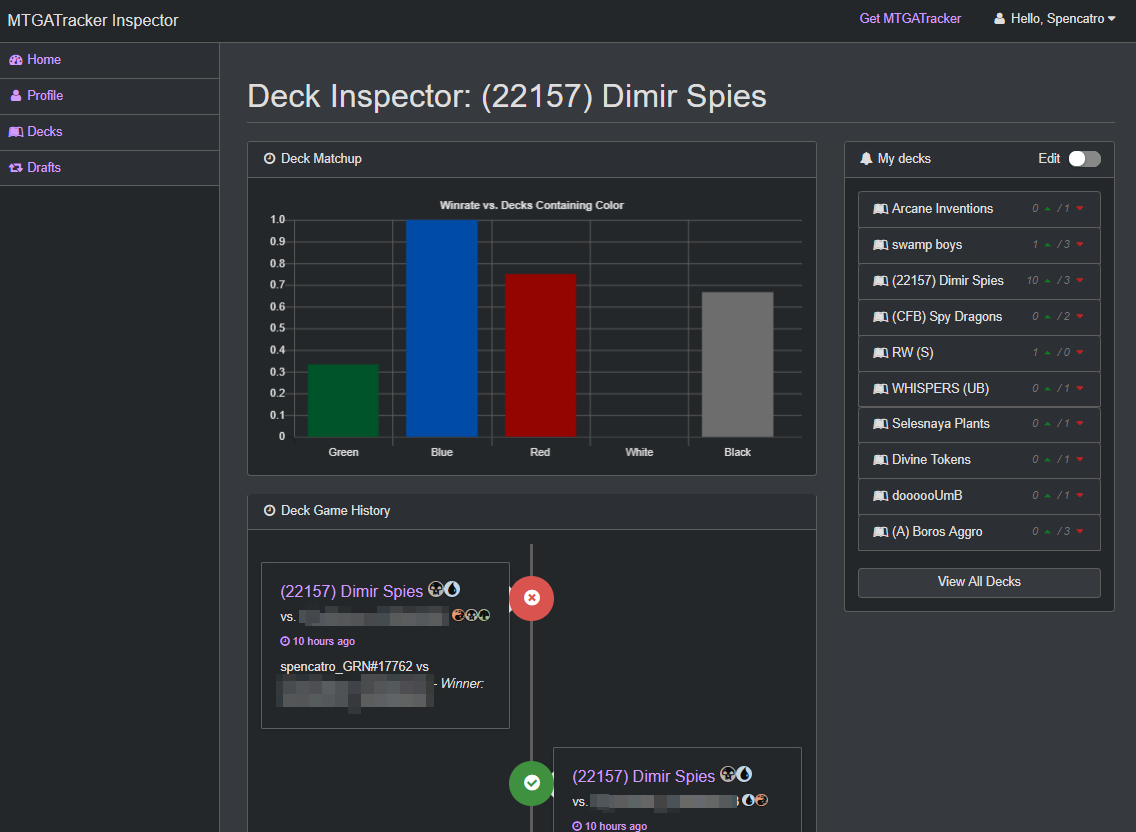Click the book icon next to WHISPERS (UB)
This screenshot has width=1136, height=832.
pyautogui.click(x=880, y=389)
